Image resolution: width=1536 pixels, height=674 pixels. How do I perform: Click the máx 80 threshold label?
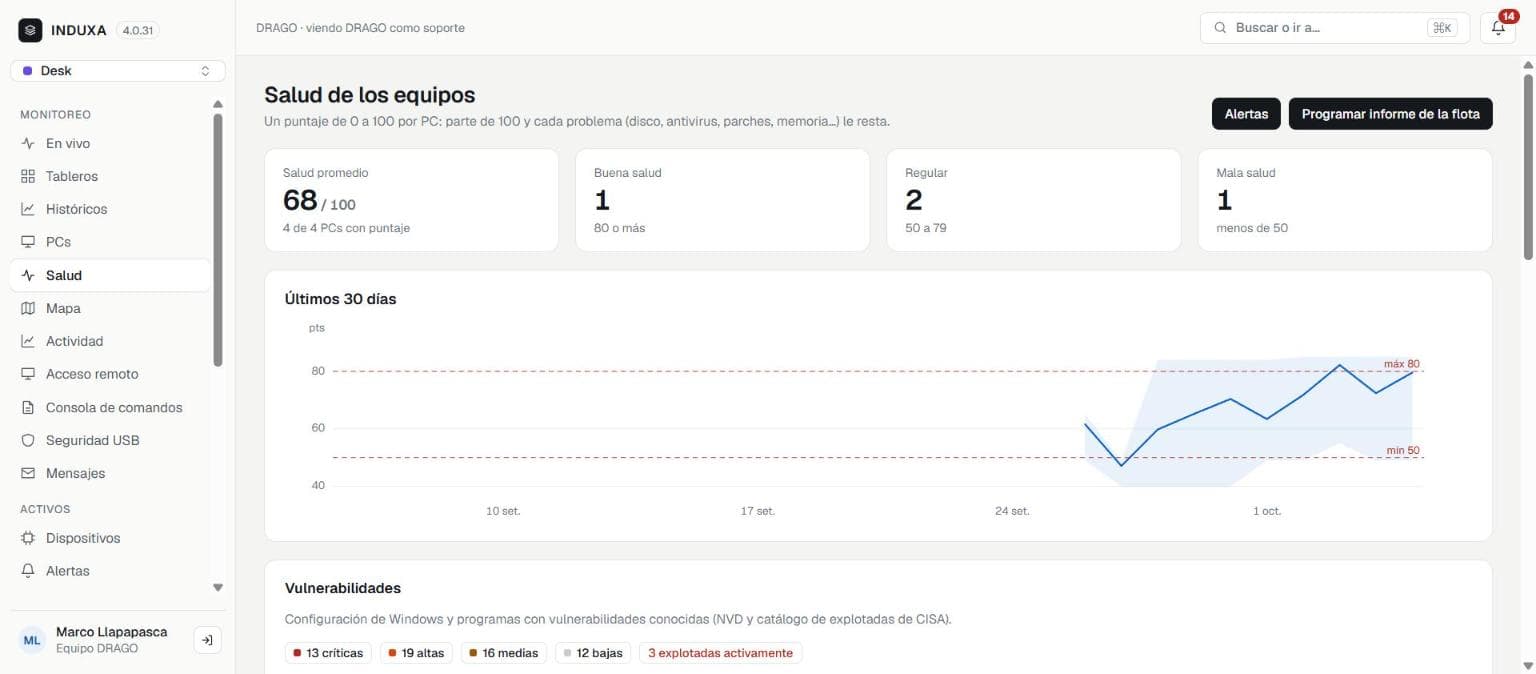(1401, 364)
